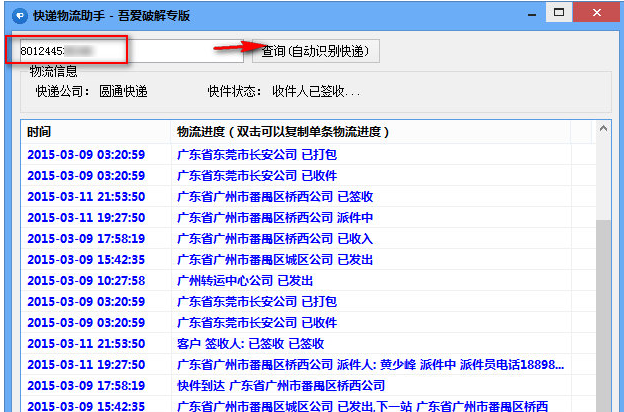Select the 番禺区桥西公司 已收入 row
The width and height of the screenshot is (624, 412).
(274, 239)
